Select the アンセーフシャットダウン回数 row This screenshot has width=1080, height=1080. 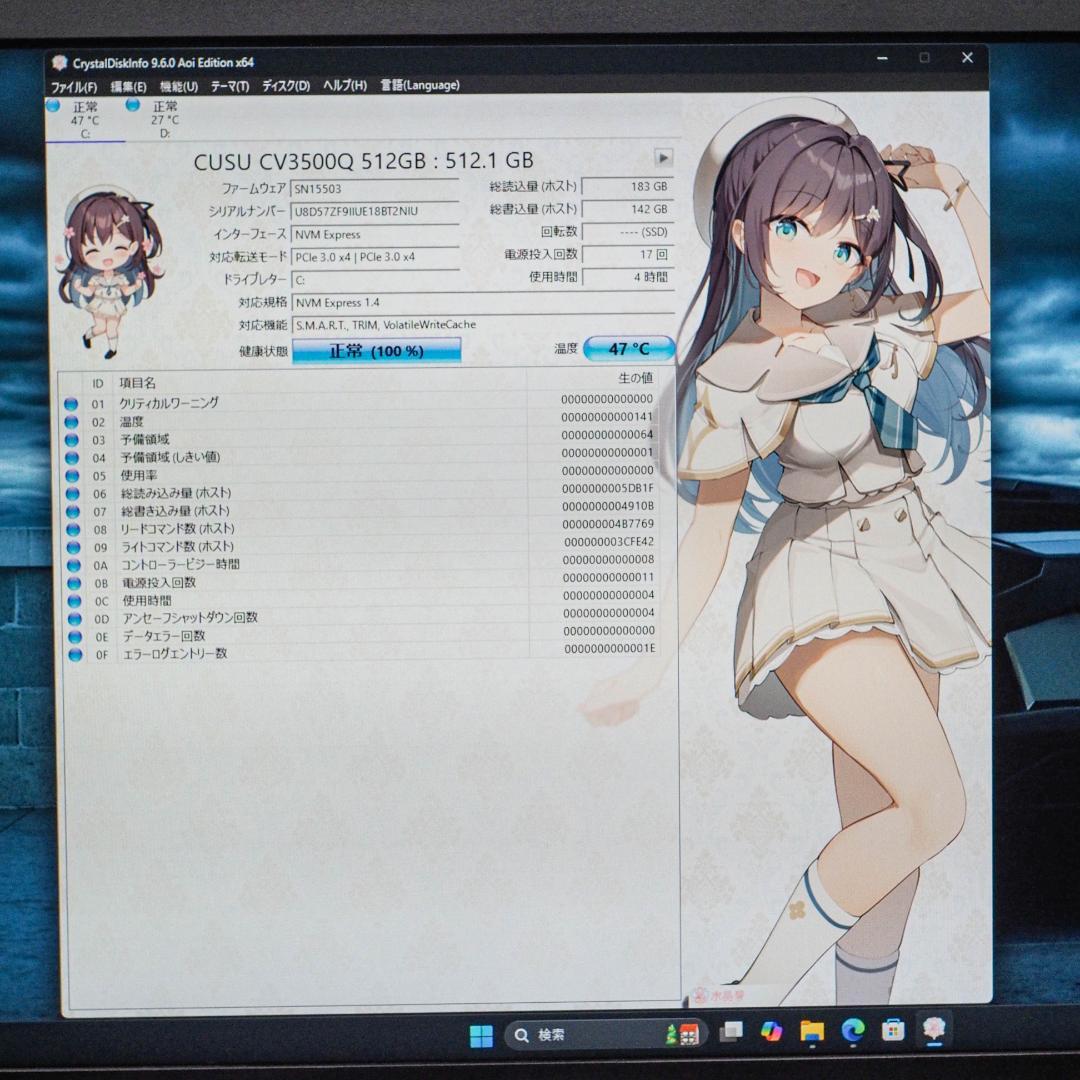(358, 617)
